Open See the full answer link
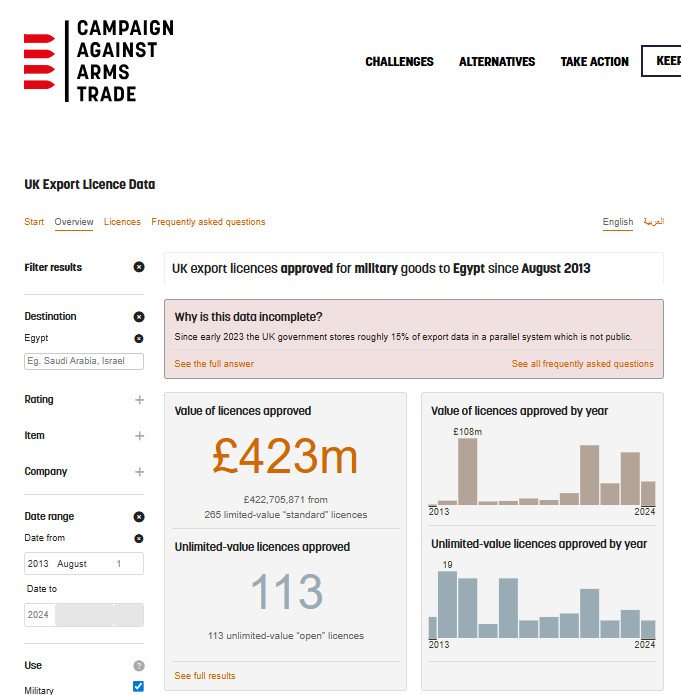 [x=214, y=364]
